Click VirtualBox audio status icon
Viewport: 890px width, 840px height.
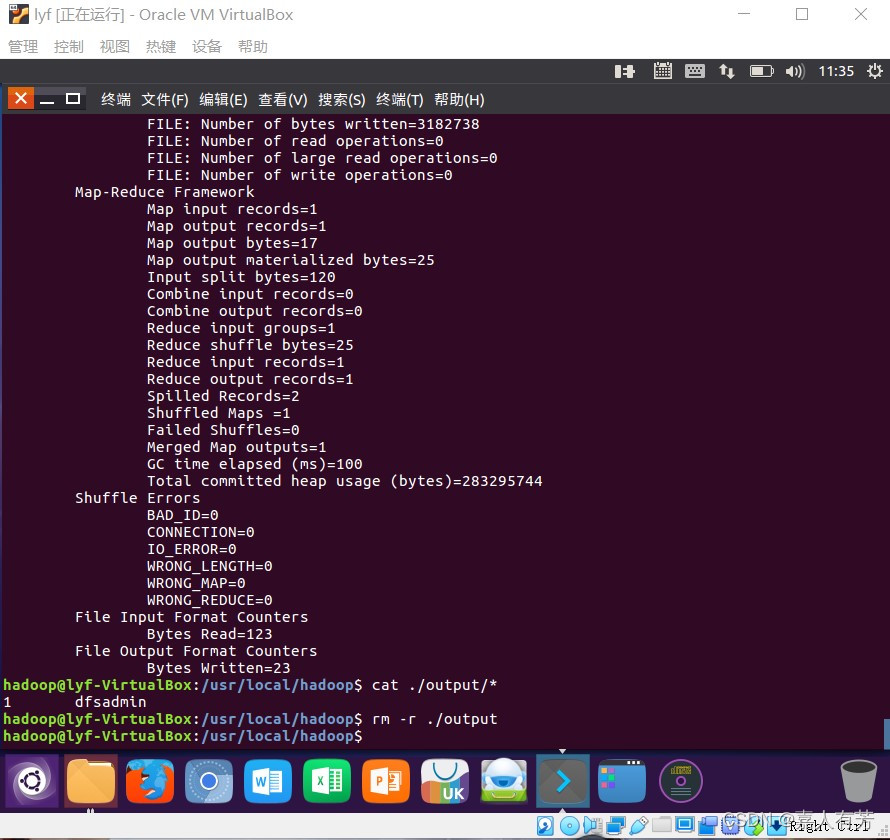click(x=593, y=825)
